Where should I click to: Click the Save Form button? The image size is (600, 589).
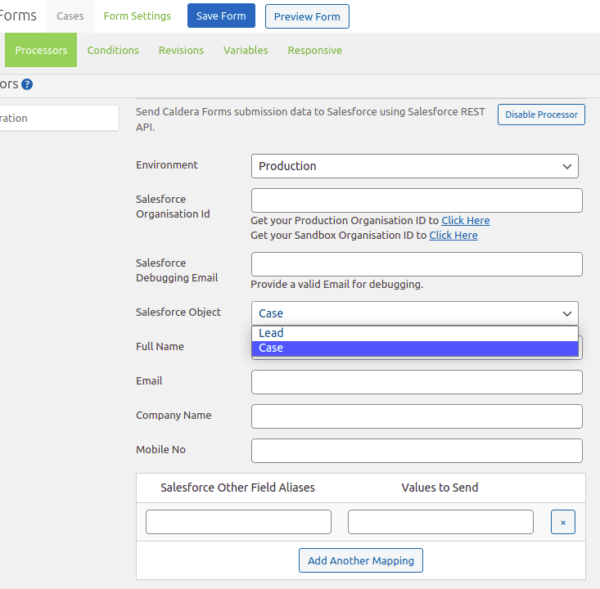click(221, 16)
